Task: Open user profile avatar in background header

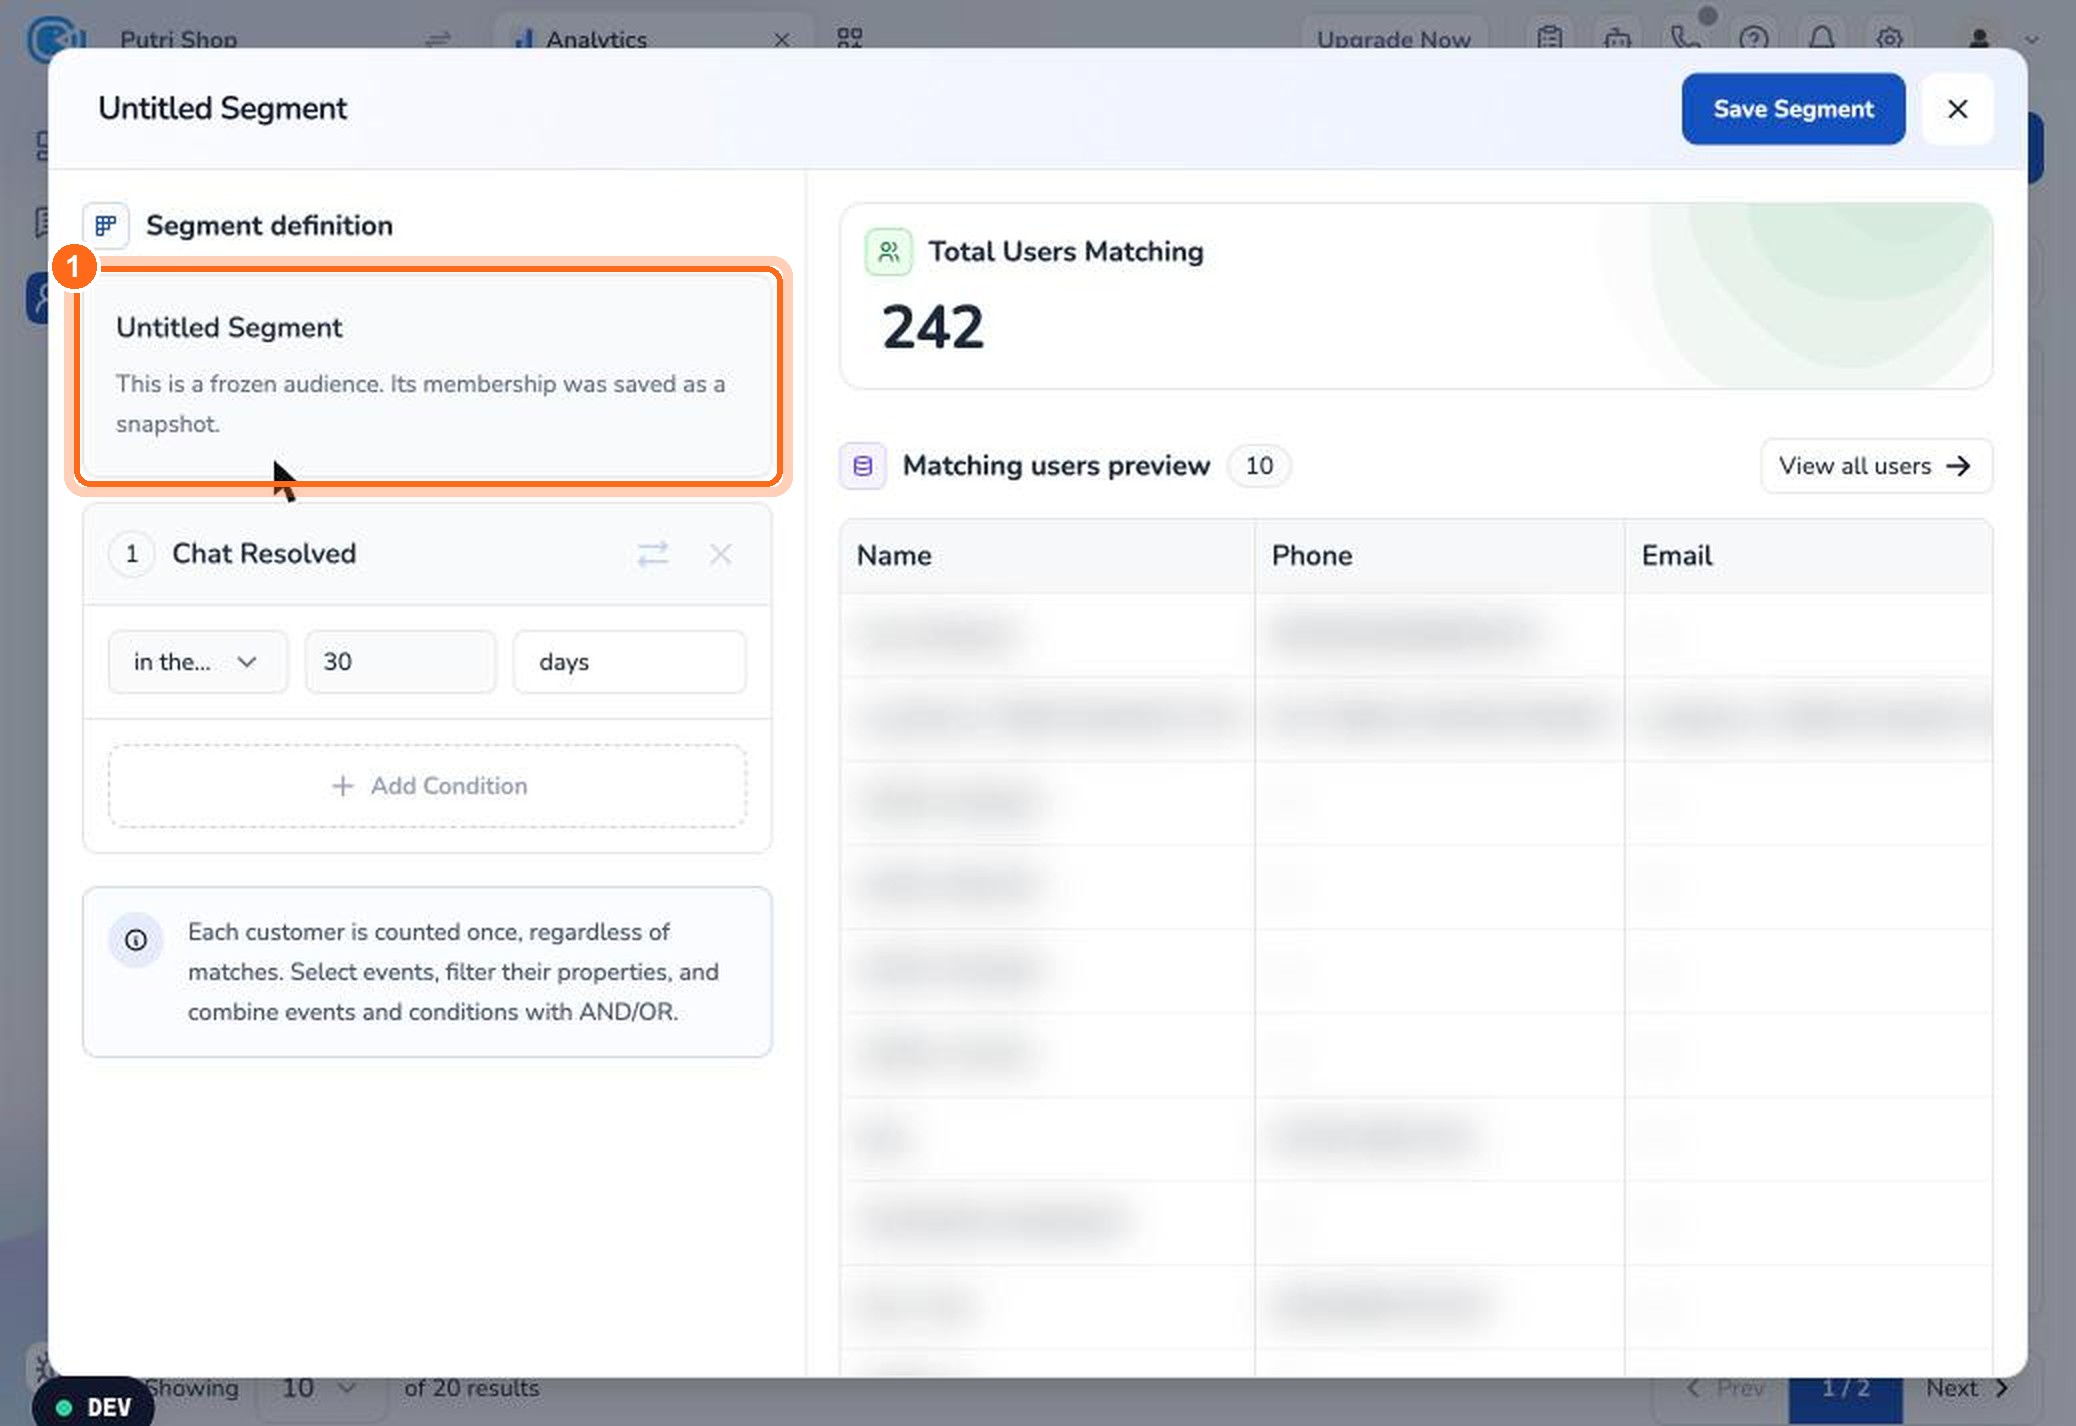Action: 1978,39
